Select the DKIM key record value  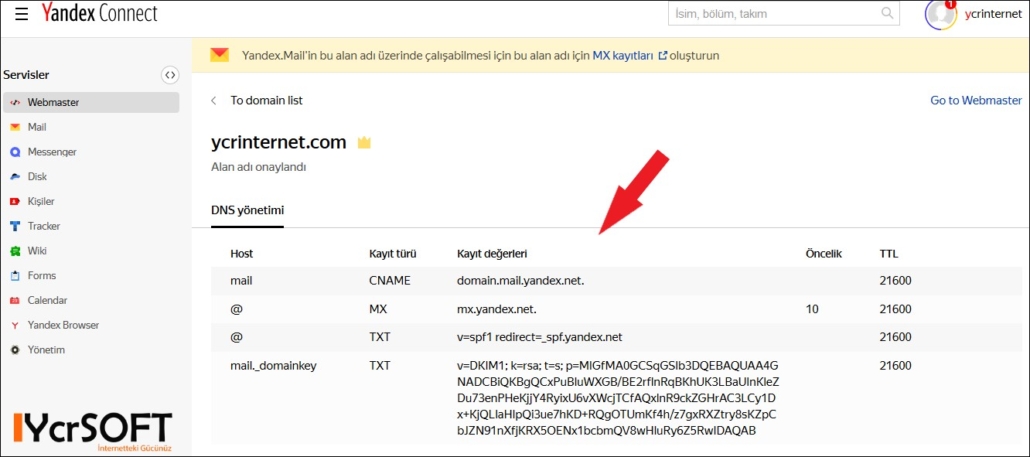[x=617, y=399]
